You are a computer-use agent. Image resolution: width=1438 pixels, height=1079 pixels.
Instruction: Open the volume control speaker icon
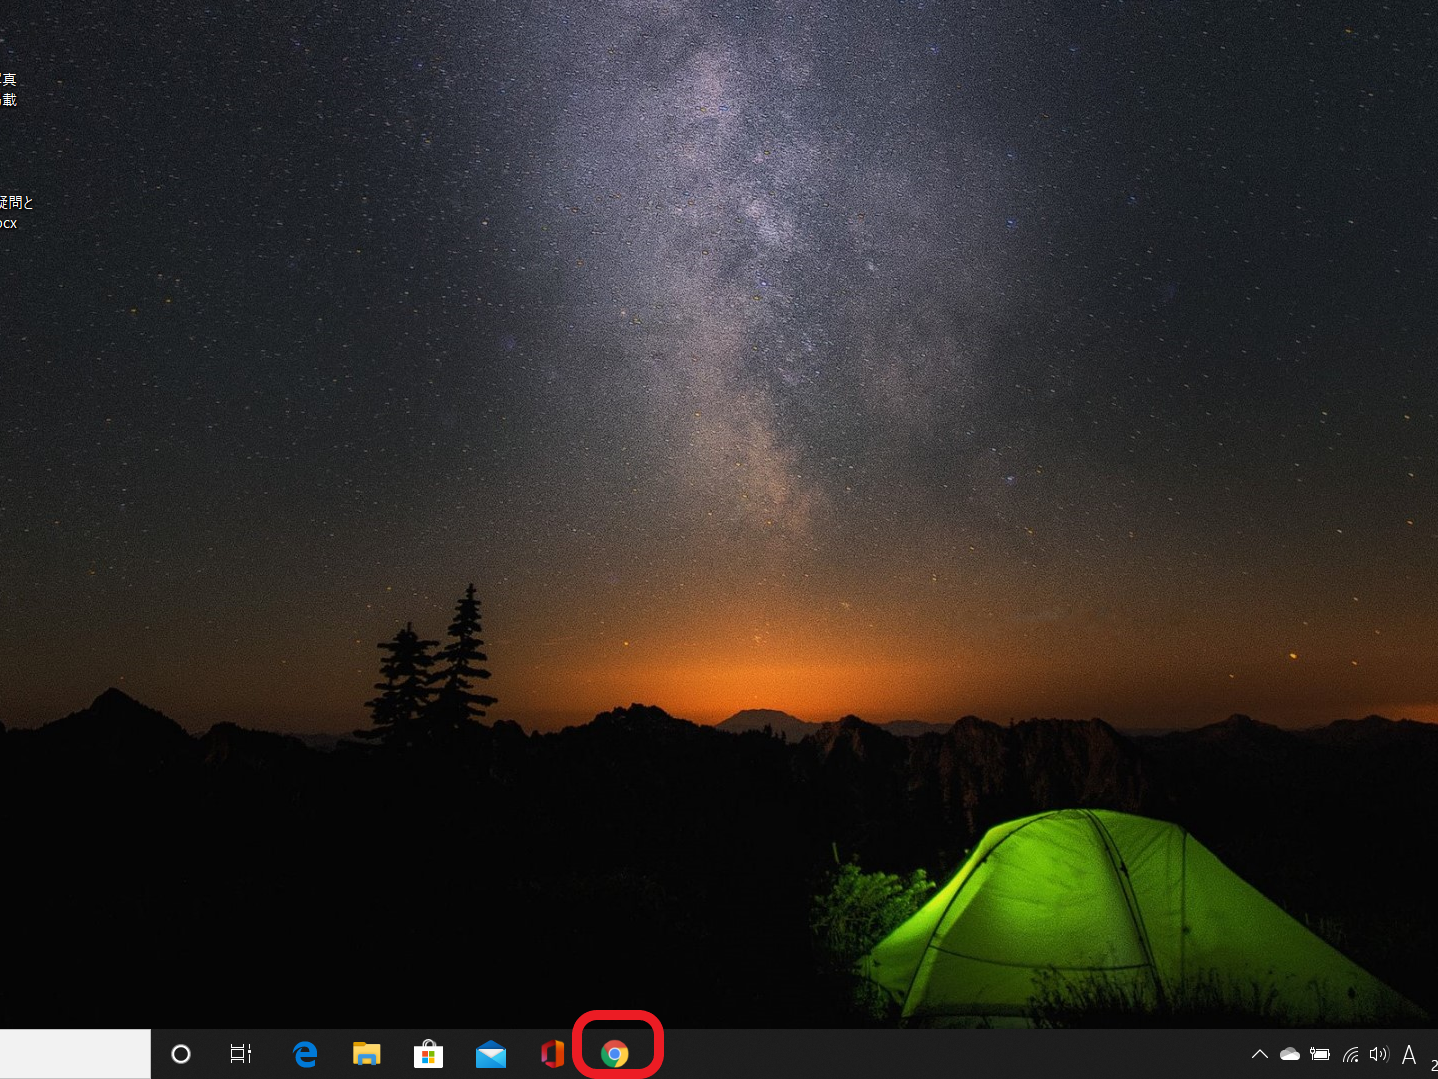click(1379, 1054)
